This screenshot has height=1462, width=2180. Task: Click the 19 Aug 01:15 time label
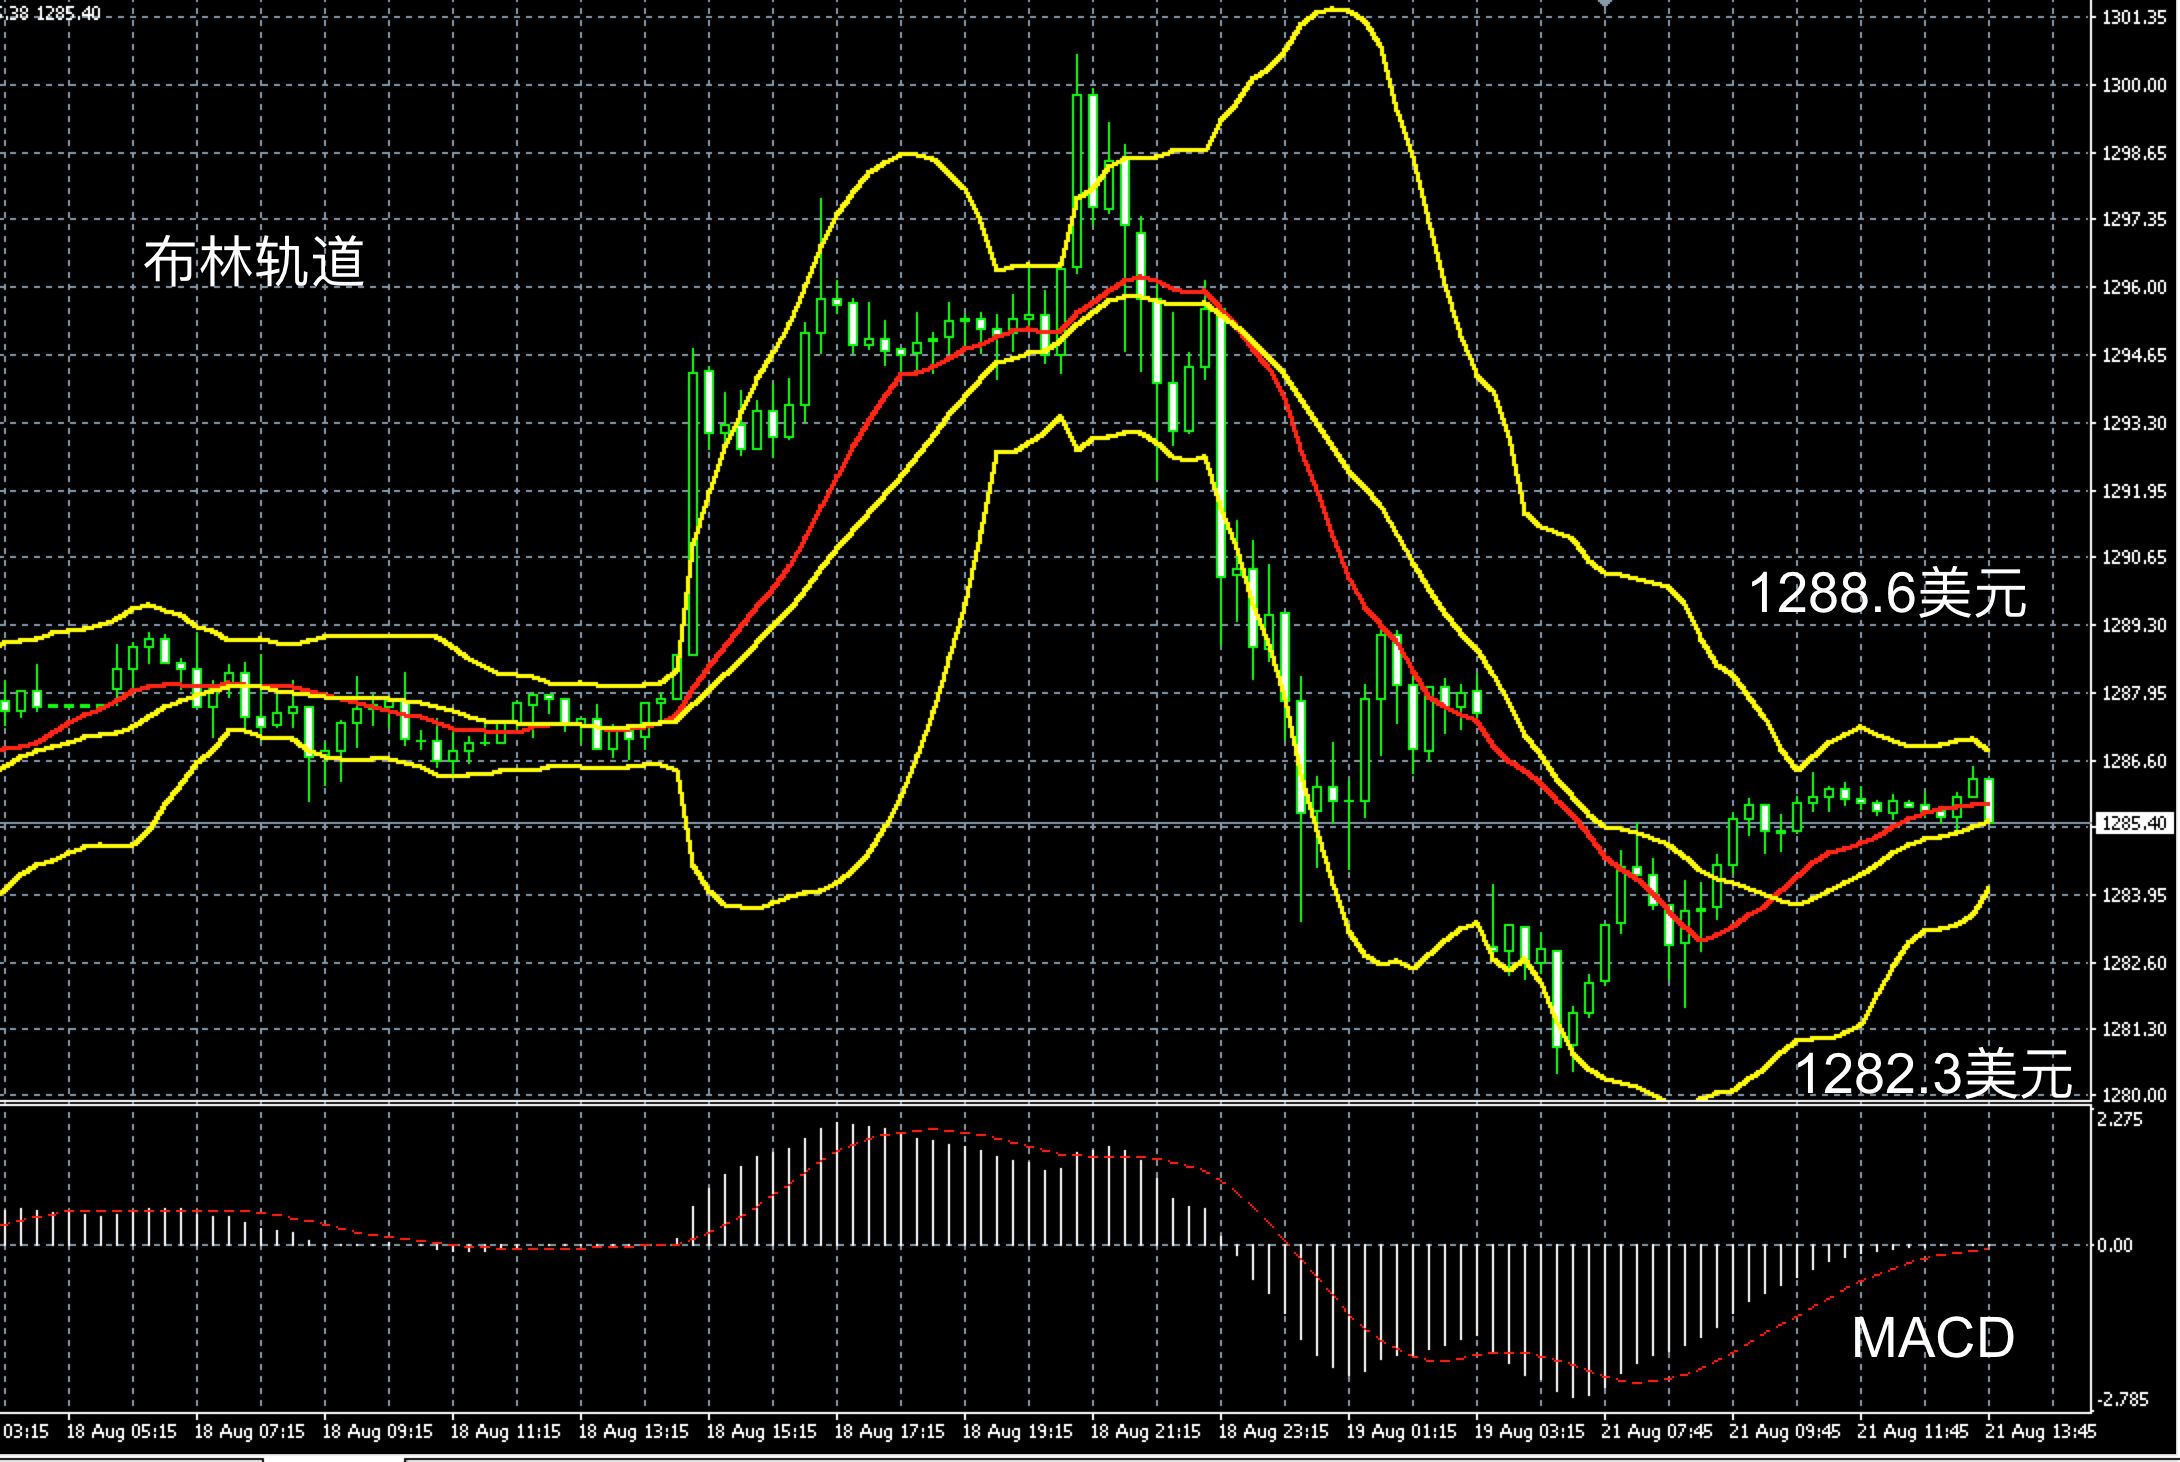point(1401,1431)
